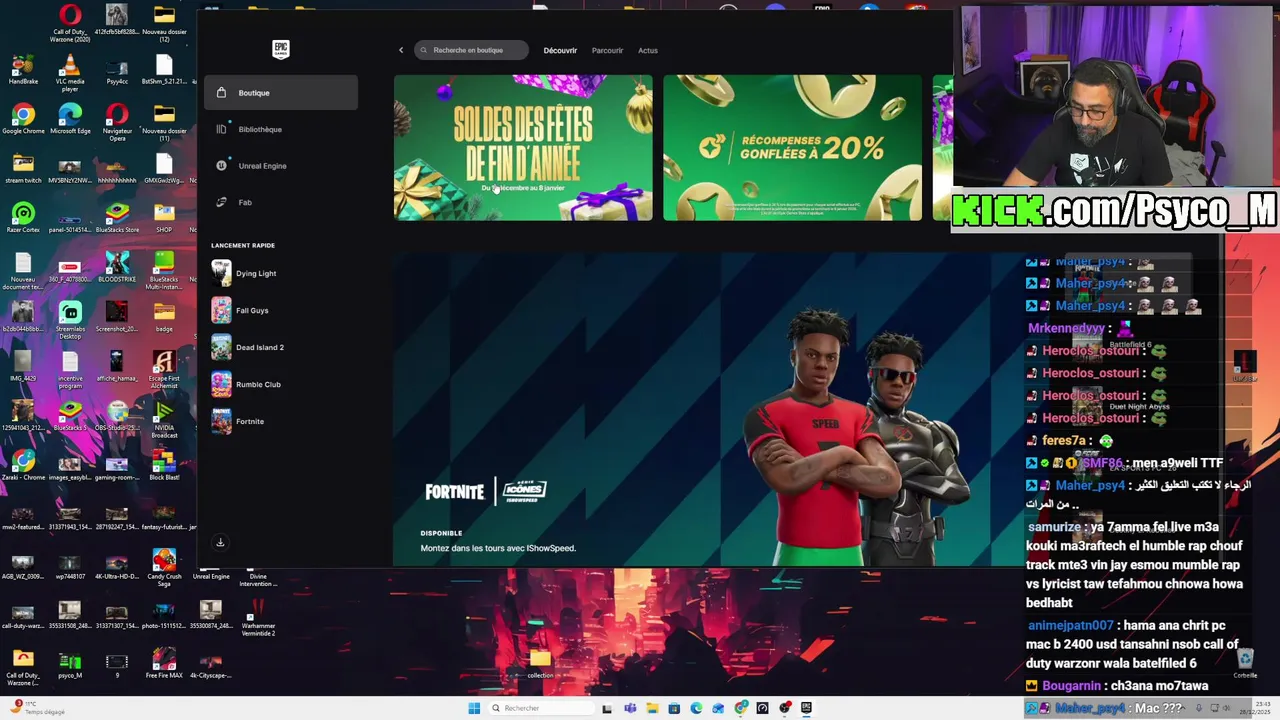Viewport: 1280px width, 720px height.
Task: Select NVIDIA Broadcast desktop icon
Action: pos(164,418)
